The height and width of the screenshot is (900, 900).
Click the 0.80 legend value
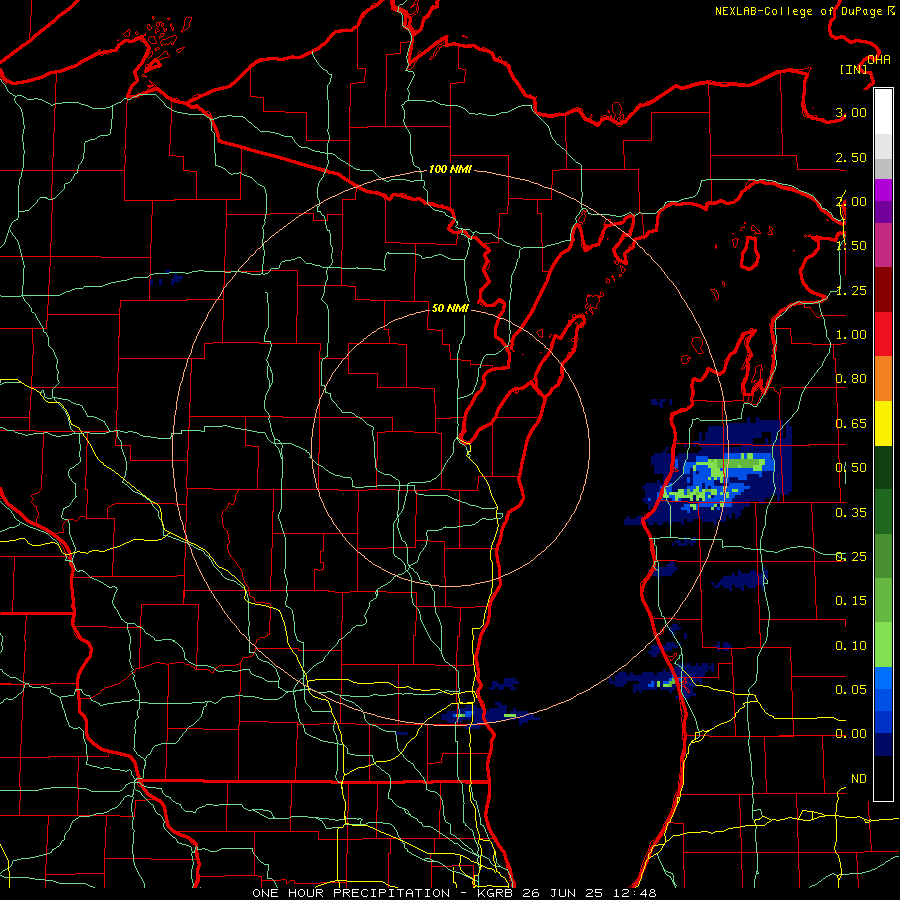pyautogui.click(x=851, y=379)
